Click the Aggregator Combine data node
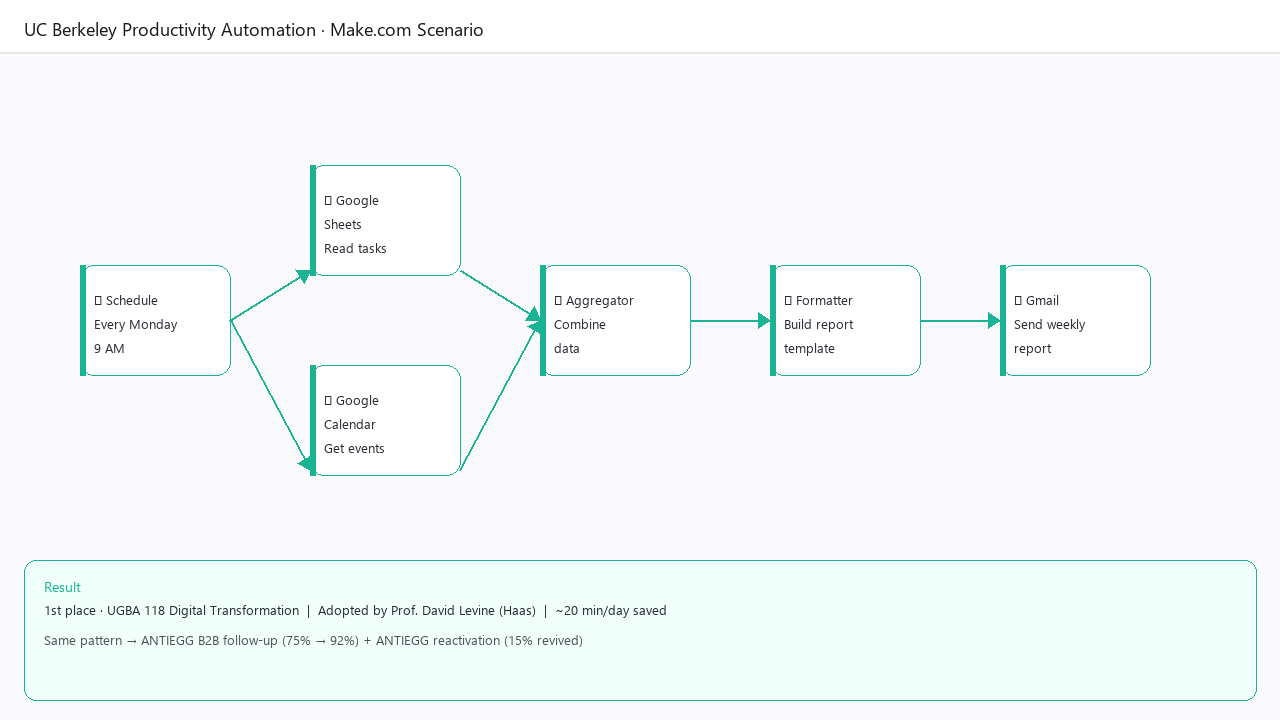1280x720 pixels. click(x=616, y=320)
